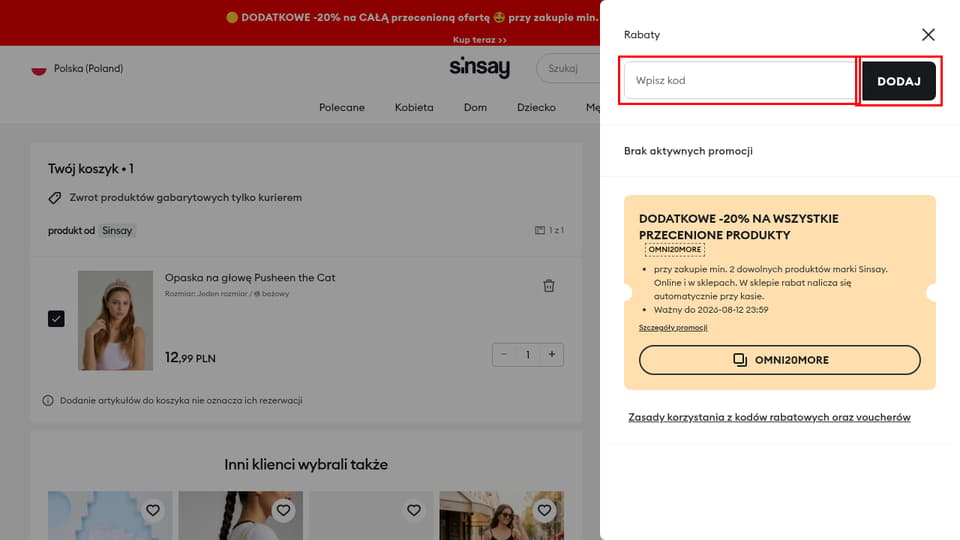This screenshot has height=540, width=960.
Task: Click the Sinsay logo
Action: tap(479, 67)
